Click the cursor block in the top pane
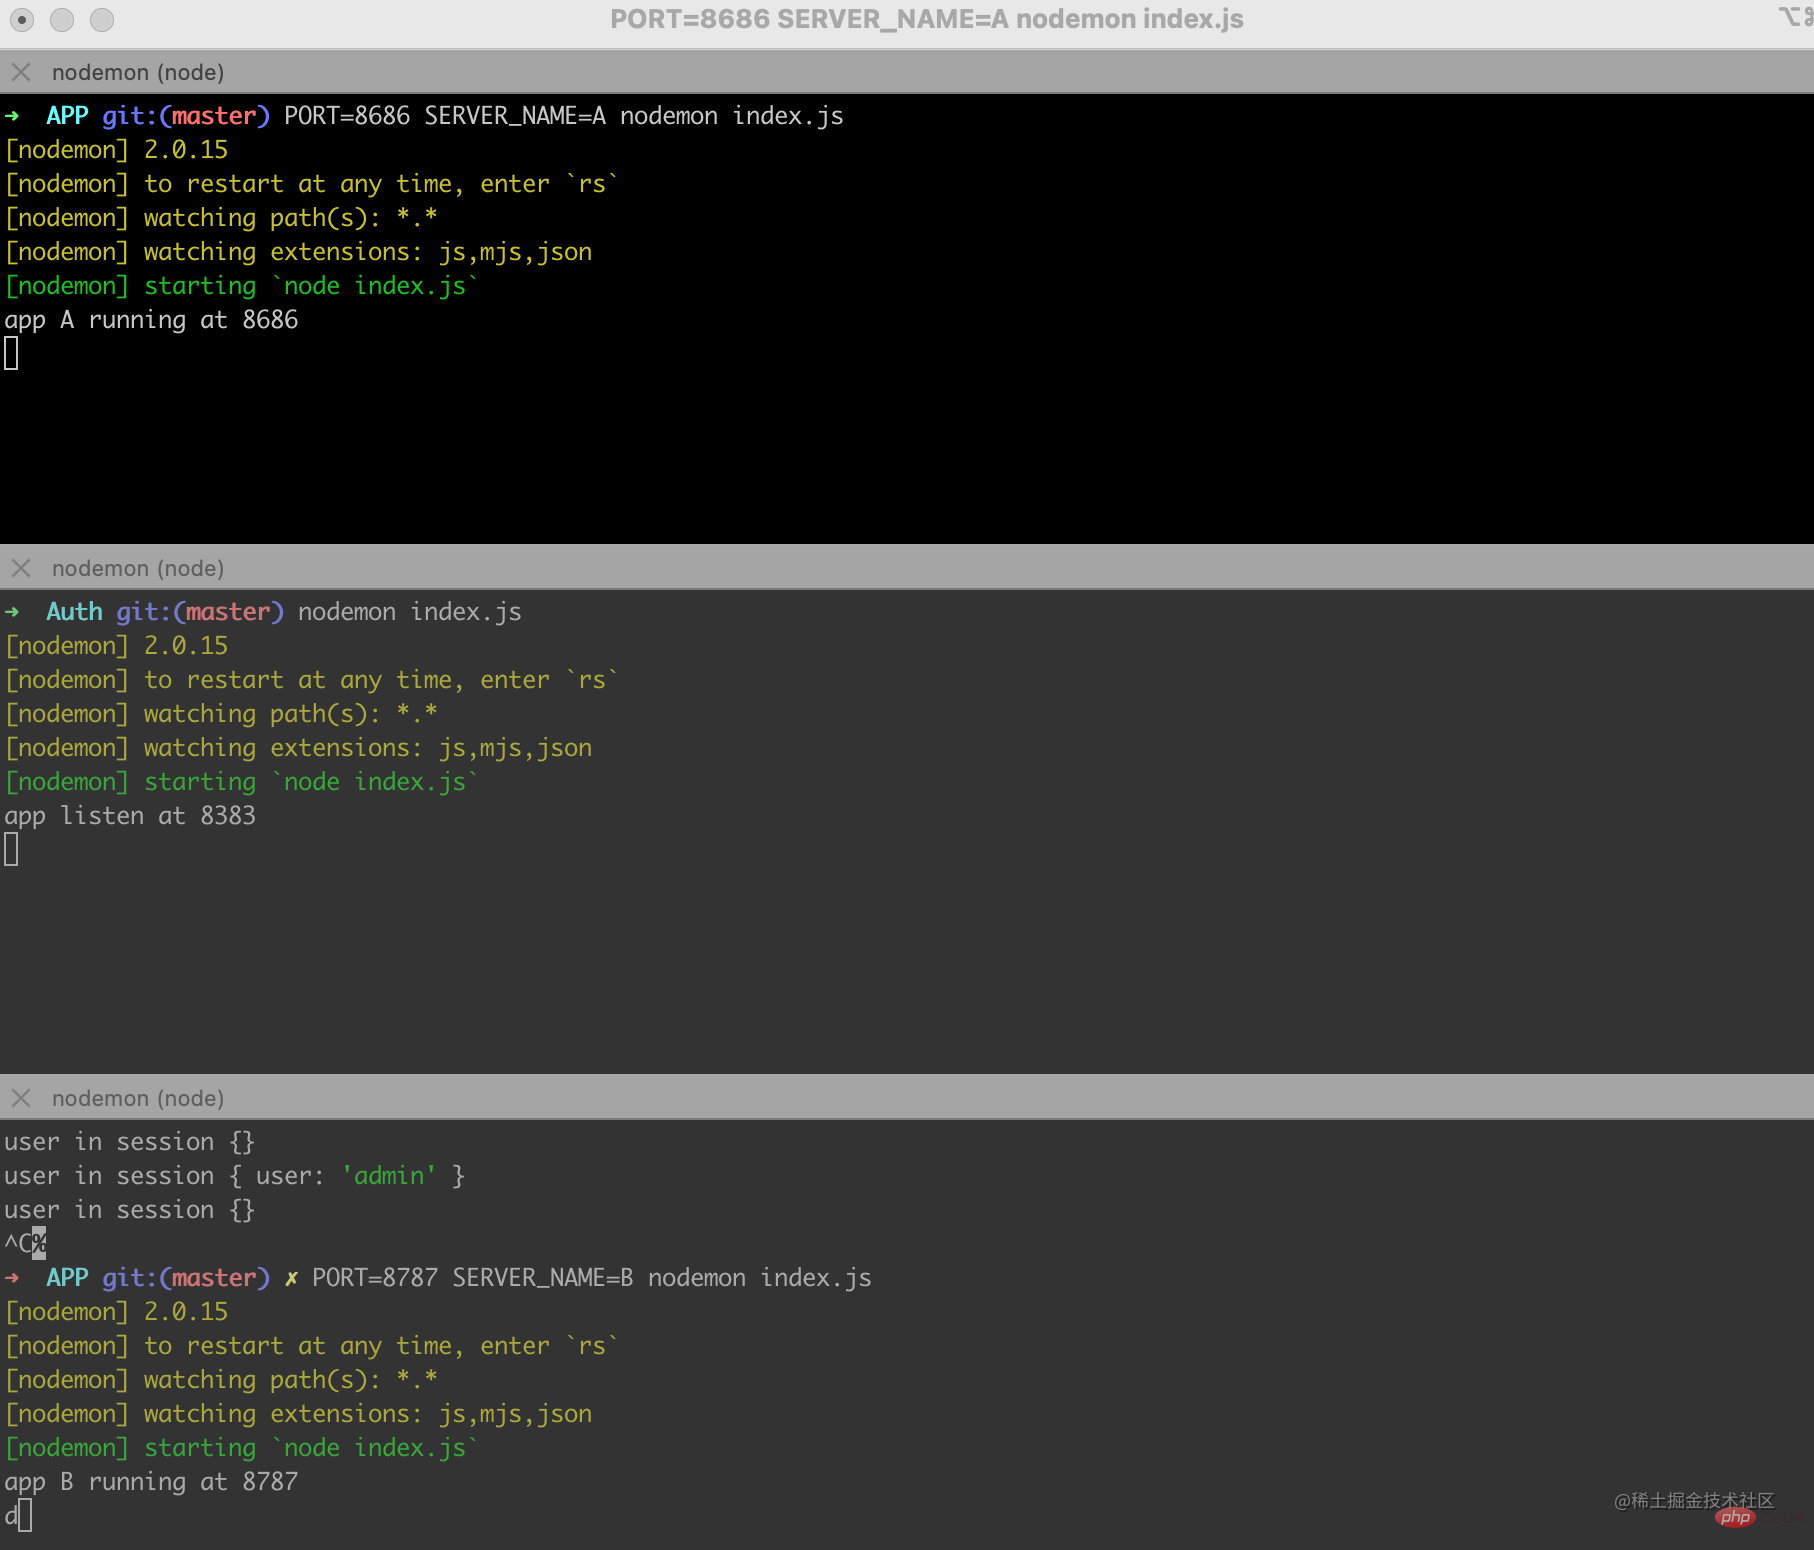This screenshot has height=1550, width=1814. (11, 353)
